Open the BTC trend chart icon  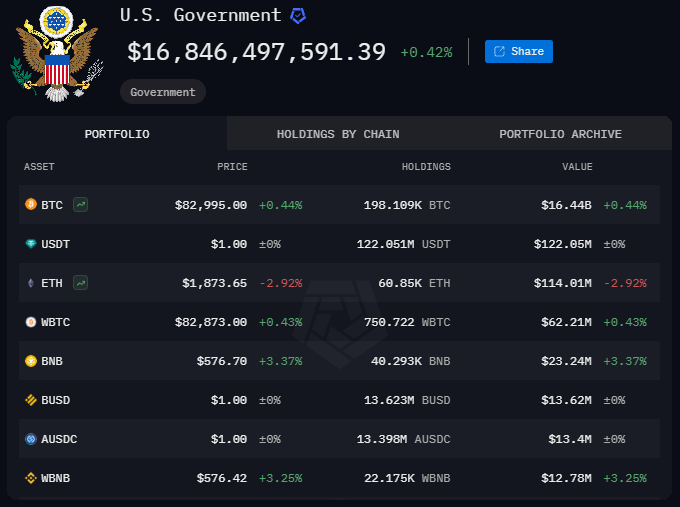[81, 204]
